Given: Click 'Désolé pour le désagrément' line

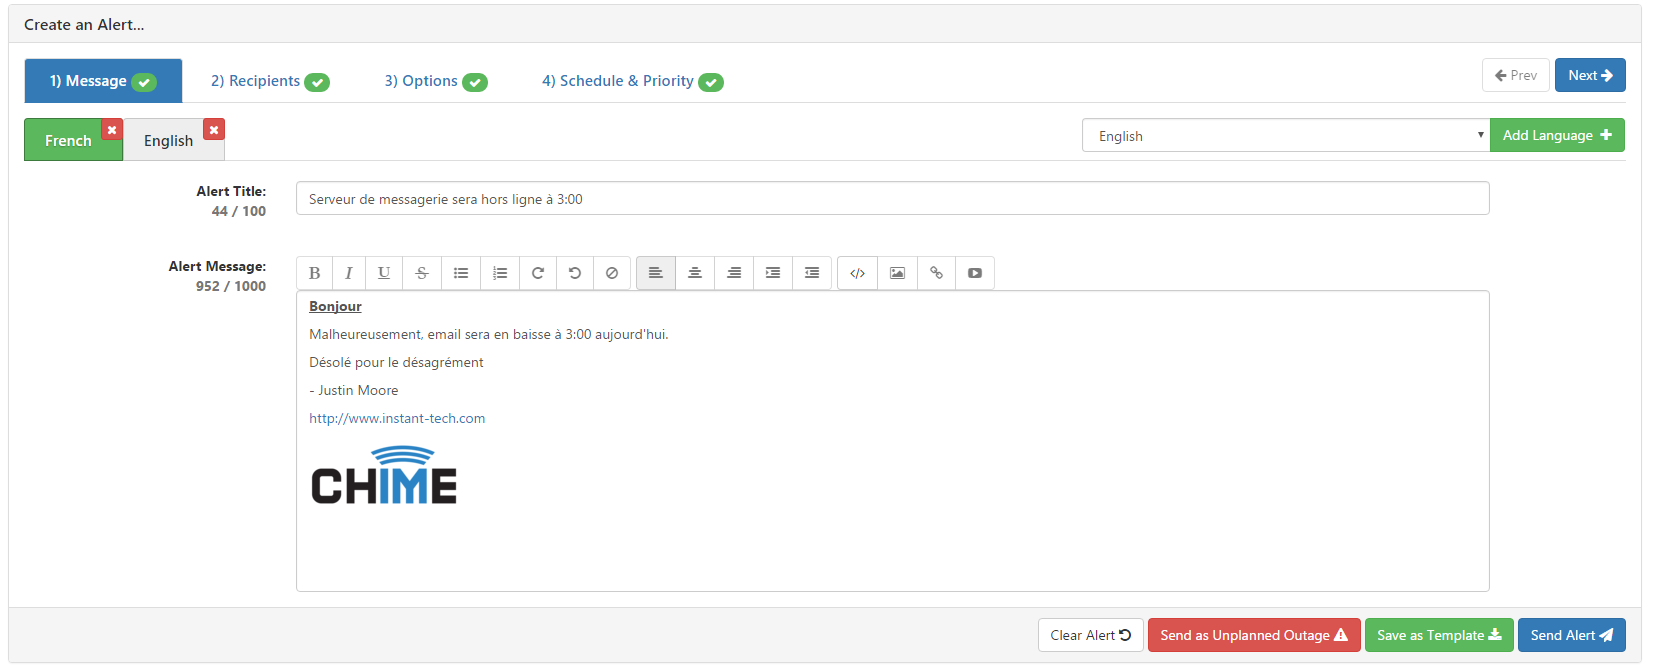Looking at the screenshot, I should [x=396, y=362].
